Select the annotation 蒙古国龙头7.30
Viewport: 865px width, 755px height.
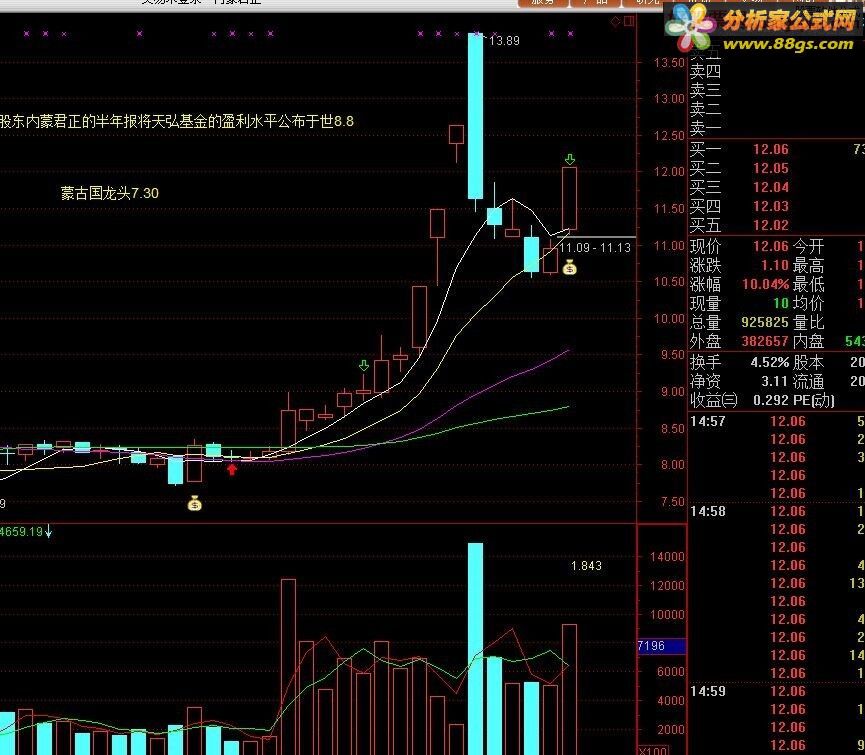109,193
